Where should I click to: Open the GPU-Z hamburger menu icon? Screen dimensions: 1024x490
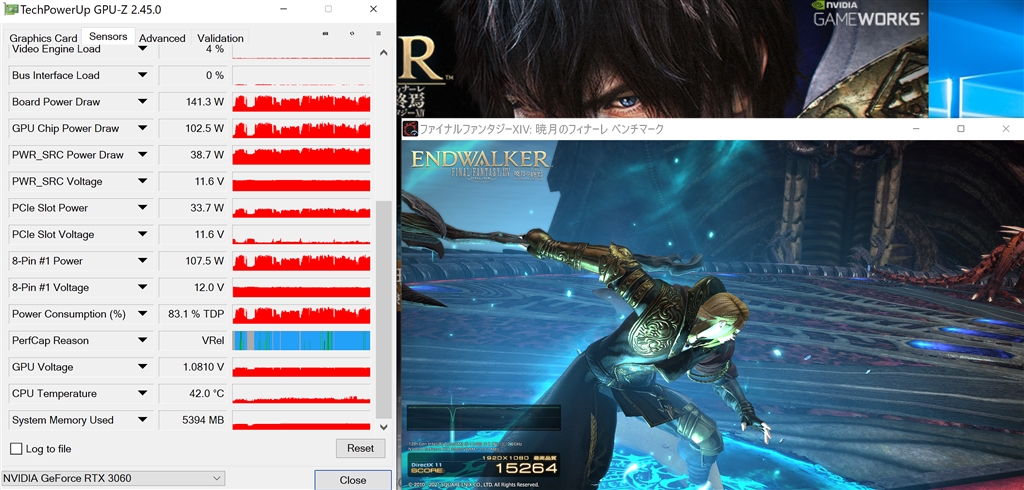point(378,33)
